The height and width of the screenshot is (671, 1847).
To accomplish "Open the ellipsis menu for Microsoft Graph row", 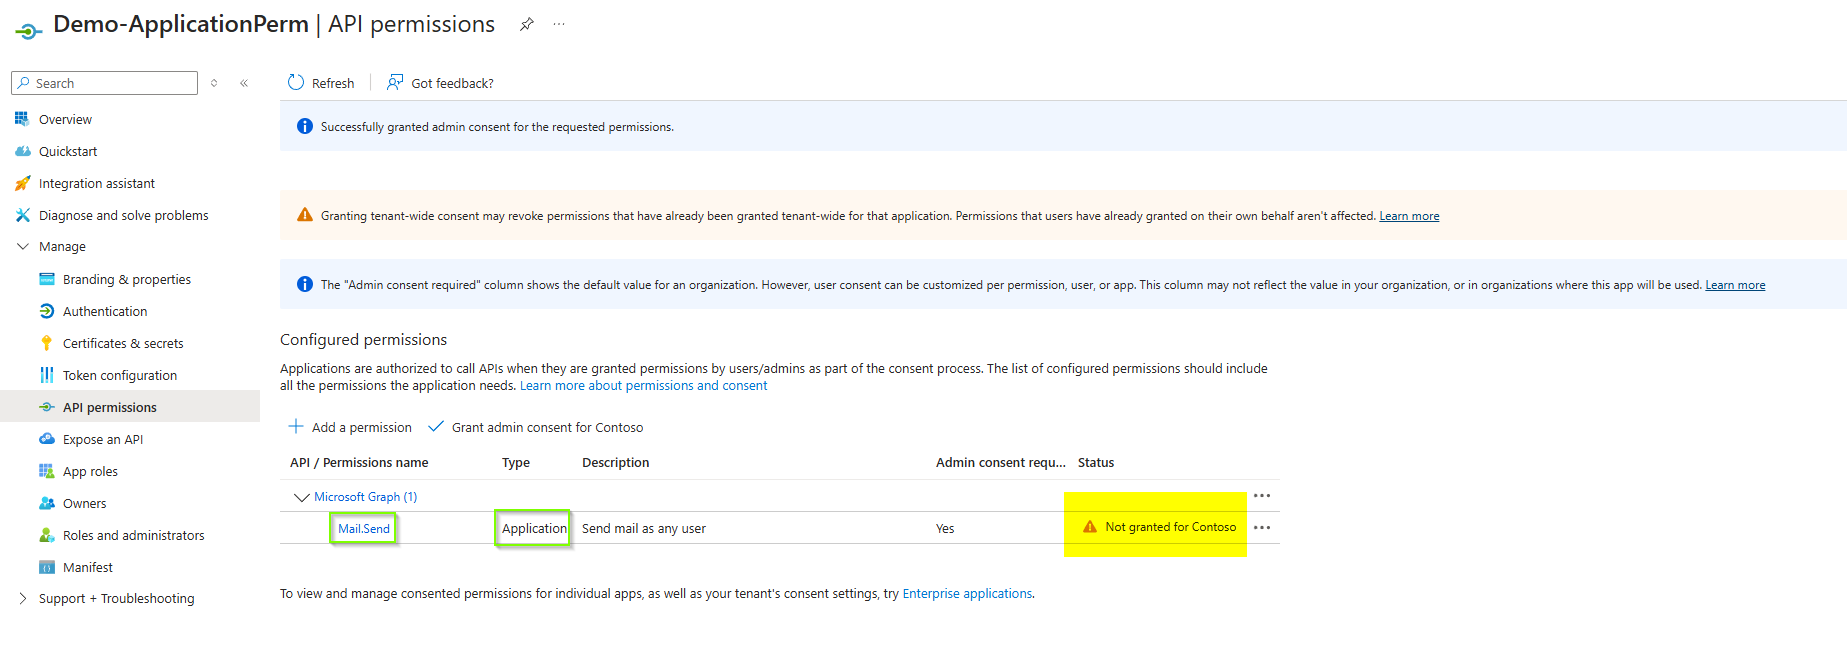I will pos(1262,496).
